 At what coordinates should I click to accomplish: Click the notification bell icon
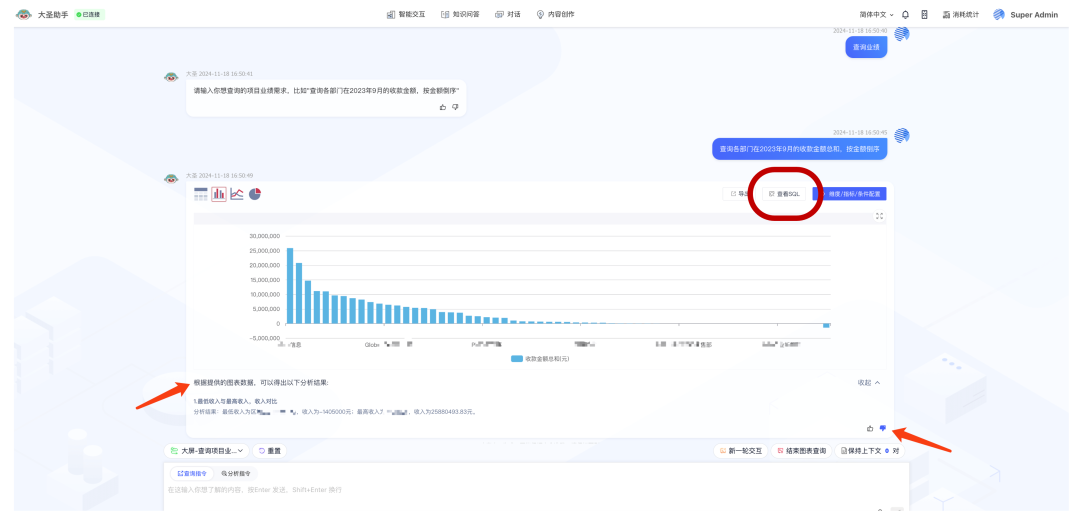coord(905,15)
